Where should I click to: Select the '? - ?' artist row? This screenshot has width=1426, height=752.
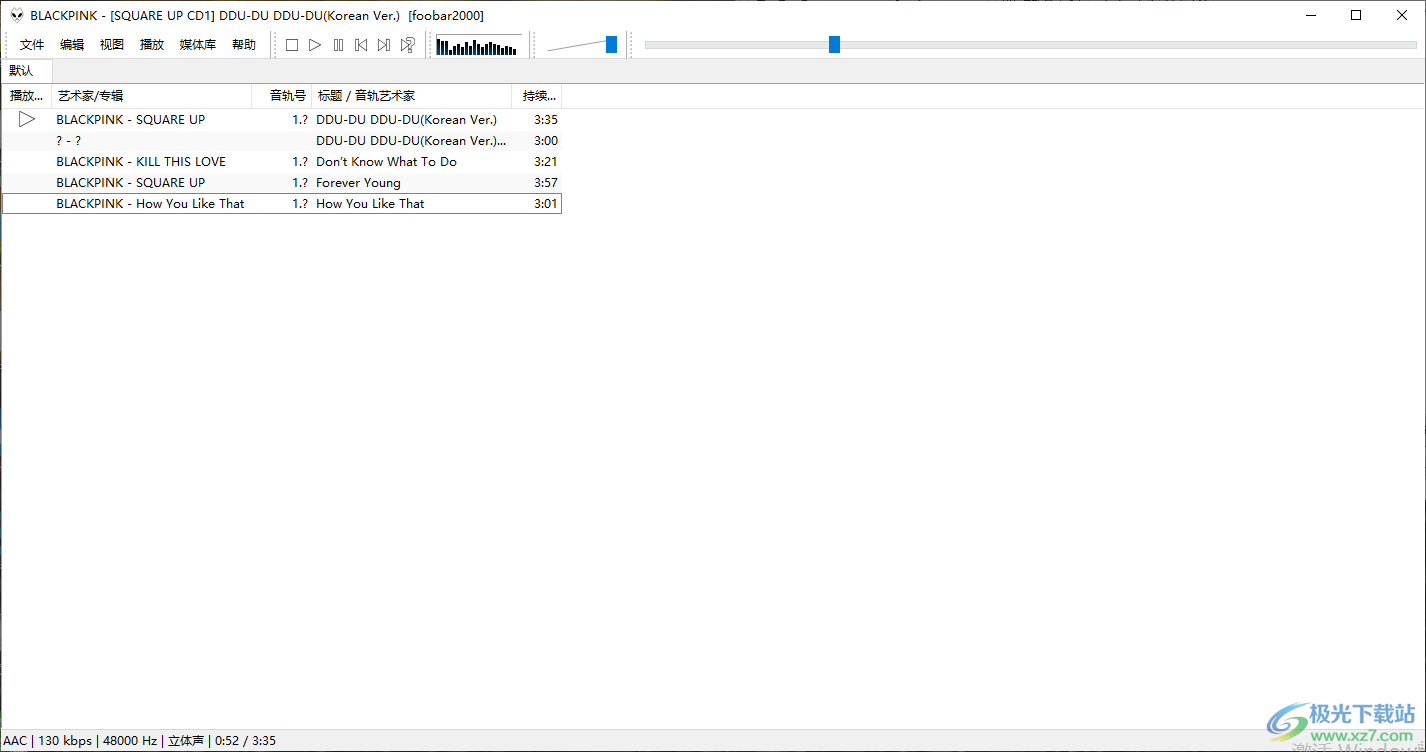(x=282, y=140)
